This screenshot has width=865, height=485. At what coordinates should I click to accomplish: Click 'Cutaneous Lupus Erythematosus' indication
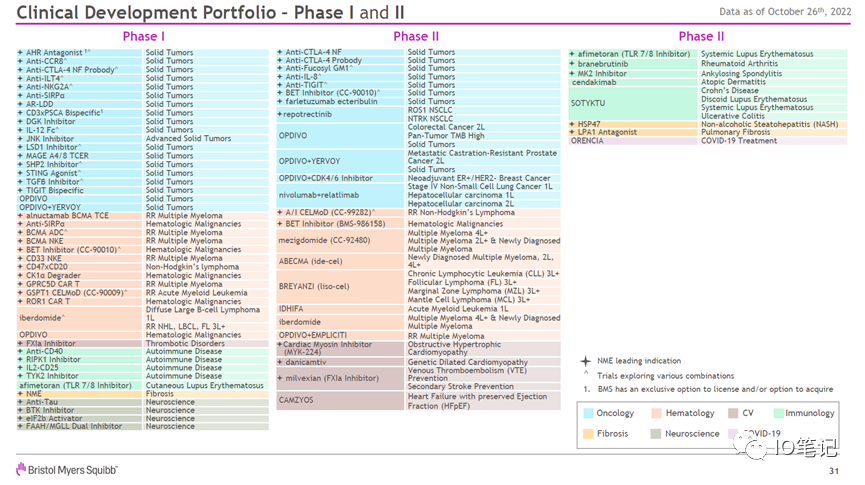click(205, 386)
